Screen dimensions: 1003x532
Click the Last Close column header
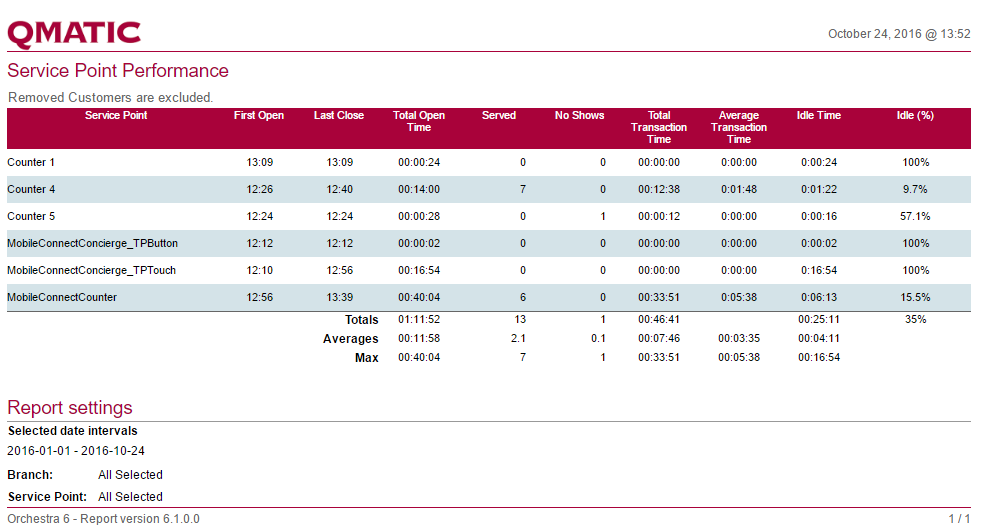tap(339, 116)
